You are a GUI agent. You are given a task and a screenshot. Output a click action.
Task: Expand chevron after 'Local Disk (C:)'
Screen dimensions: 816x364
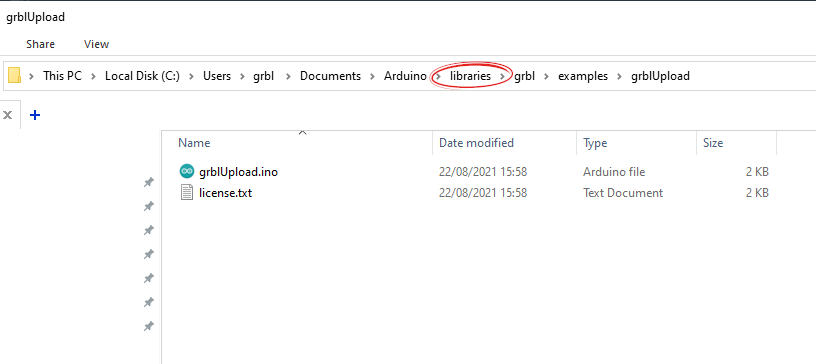[x=192, y=77]
